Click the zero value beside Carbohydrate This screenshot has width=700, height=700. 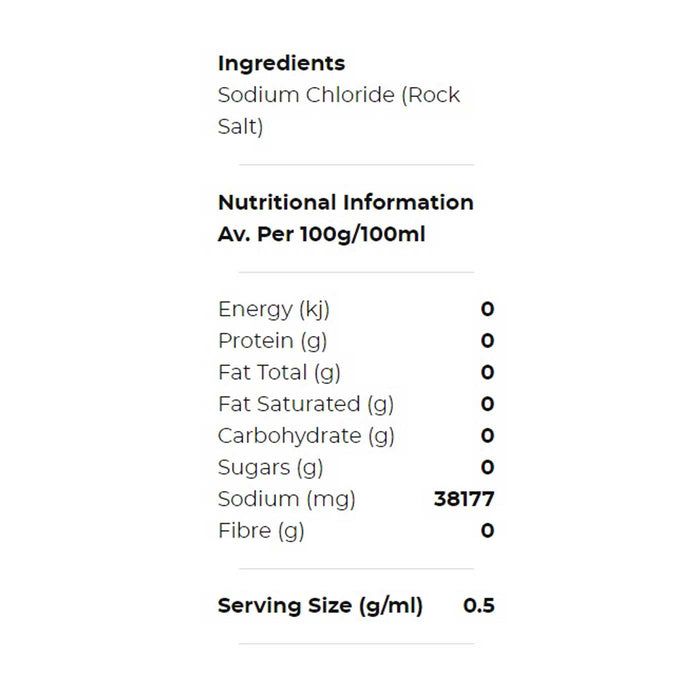487,436
